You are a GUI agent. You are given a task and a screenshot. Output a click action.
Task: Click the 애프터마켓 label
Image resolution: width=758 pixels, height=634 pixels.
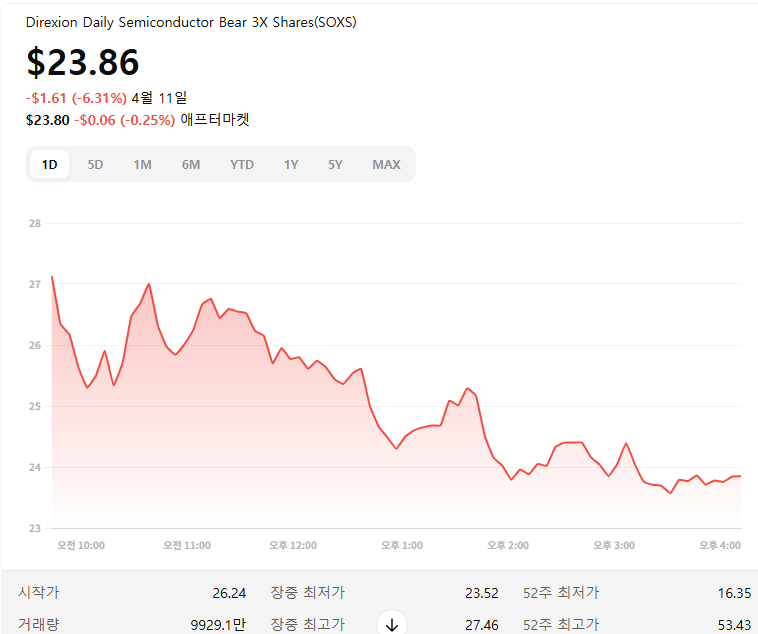pyautogui.click(x=215, y=119)
